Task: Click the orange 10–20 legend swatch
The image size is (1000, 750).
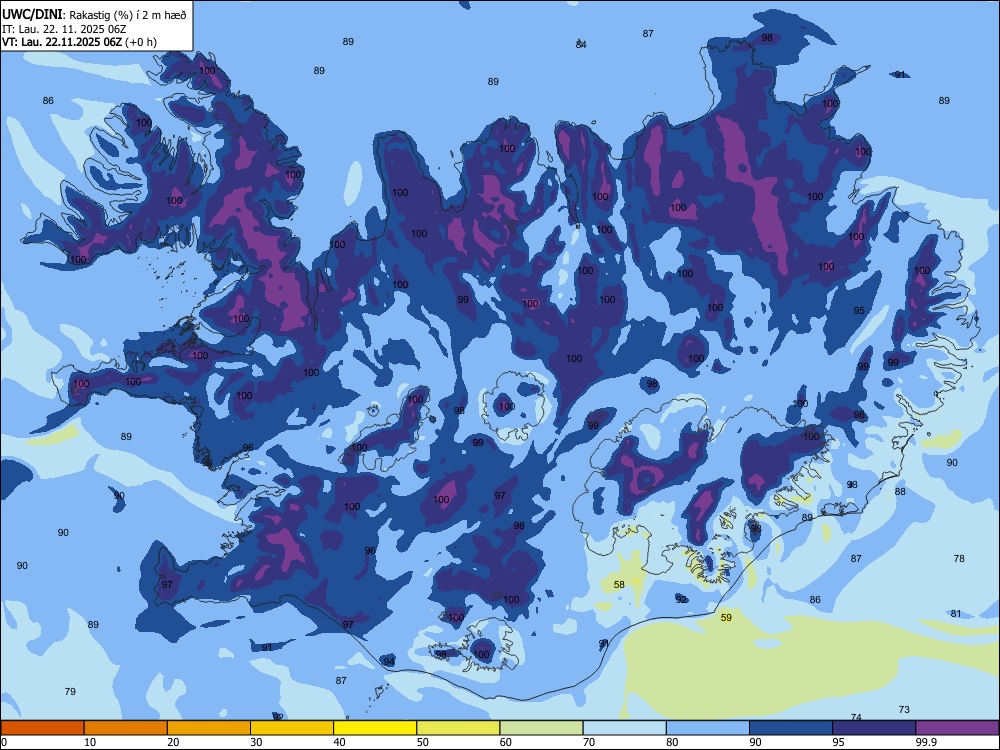Action: pyautogui.click(x=126, y=728)
